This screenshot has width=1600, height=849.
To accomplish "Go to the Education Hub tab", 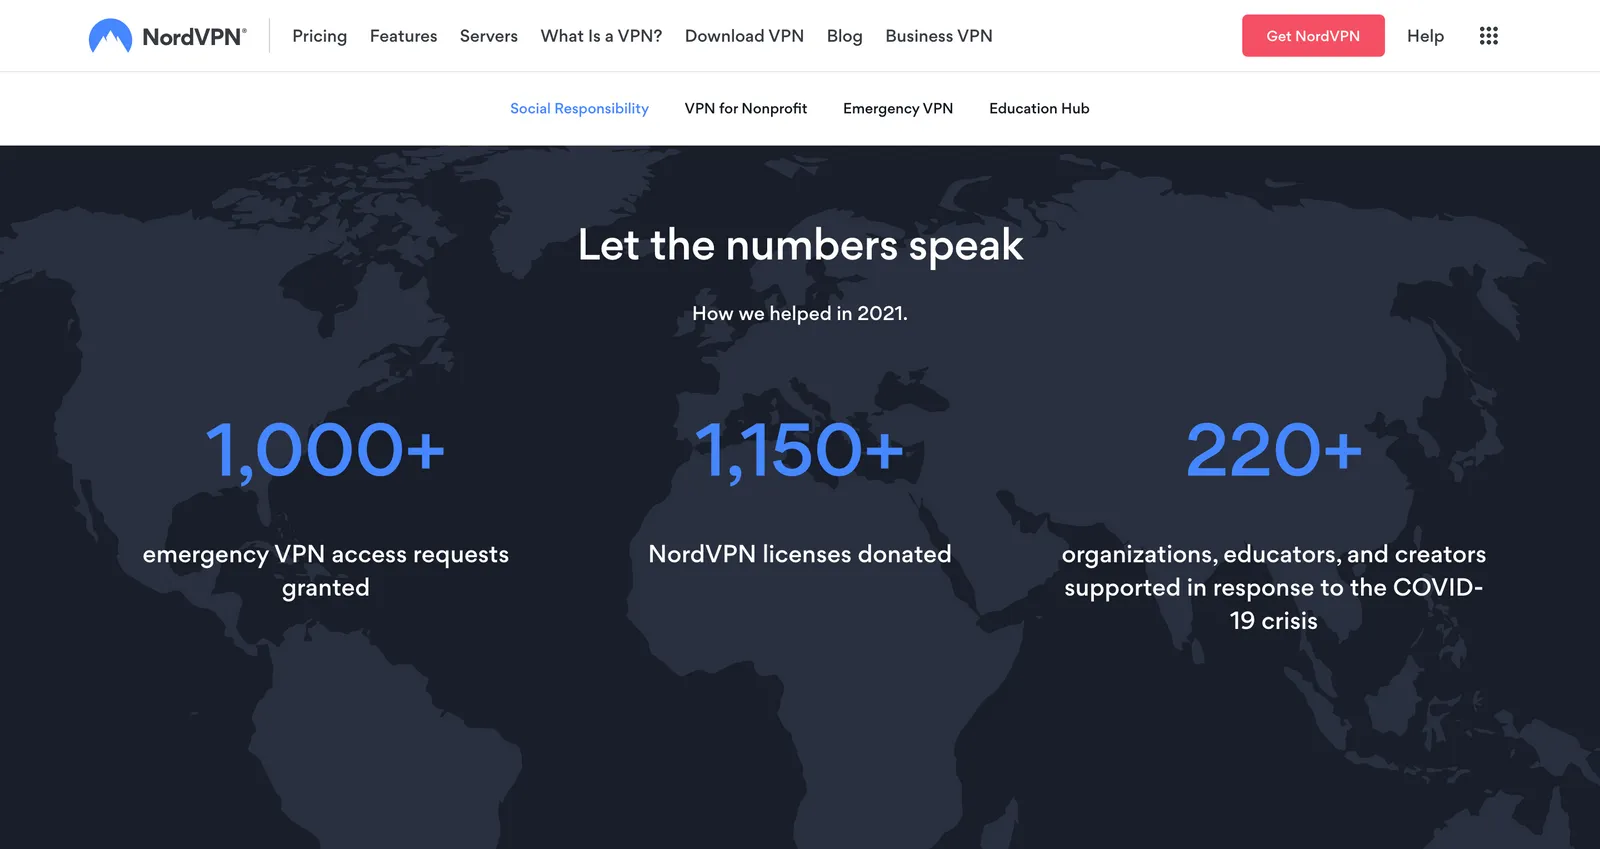I will coord(1039,108).
